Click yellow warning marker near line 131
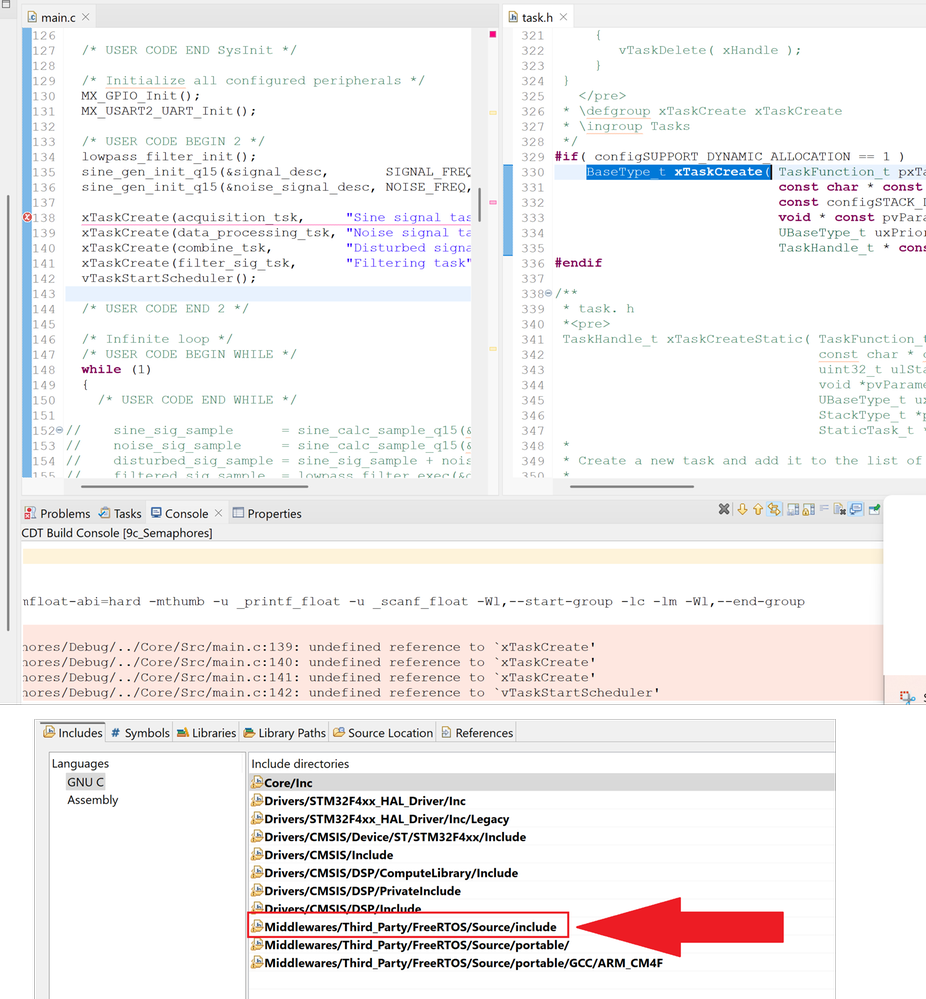The image size is (926, 999). [493, 113]
